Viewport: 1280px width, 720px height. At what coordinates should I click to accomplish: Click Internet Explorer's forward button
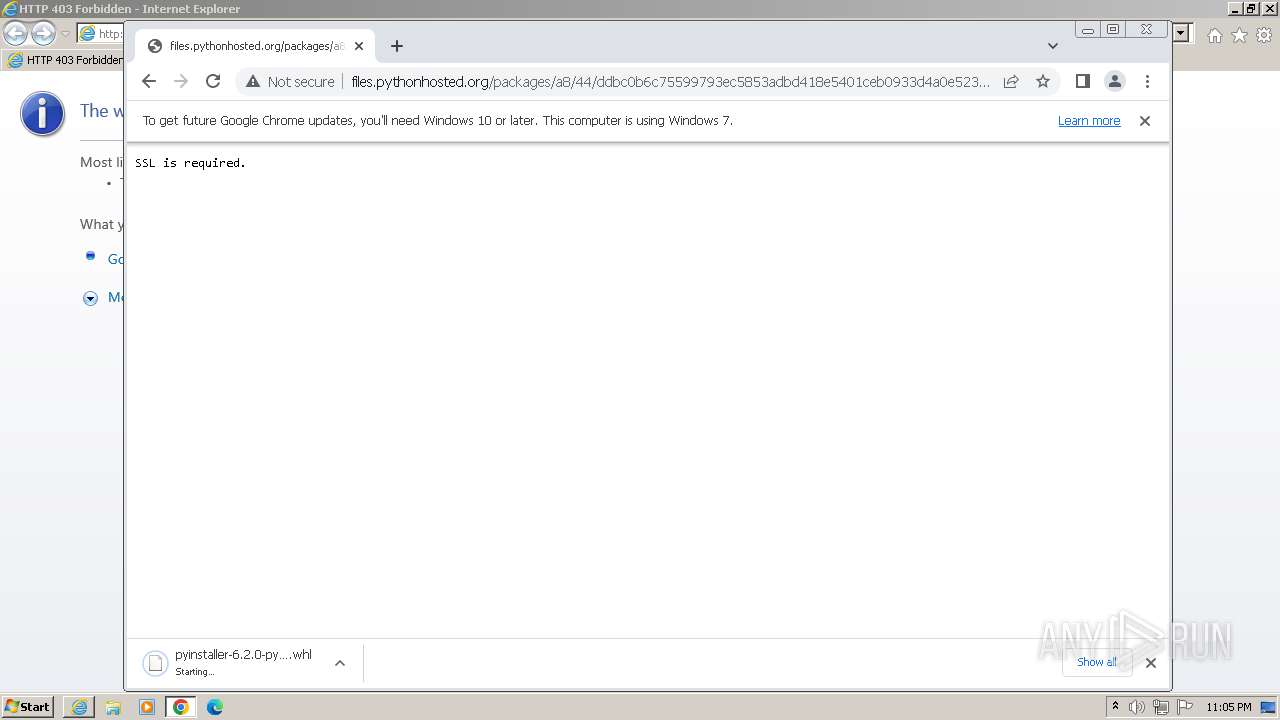(x=43, y=34)
